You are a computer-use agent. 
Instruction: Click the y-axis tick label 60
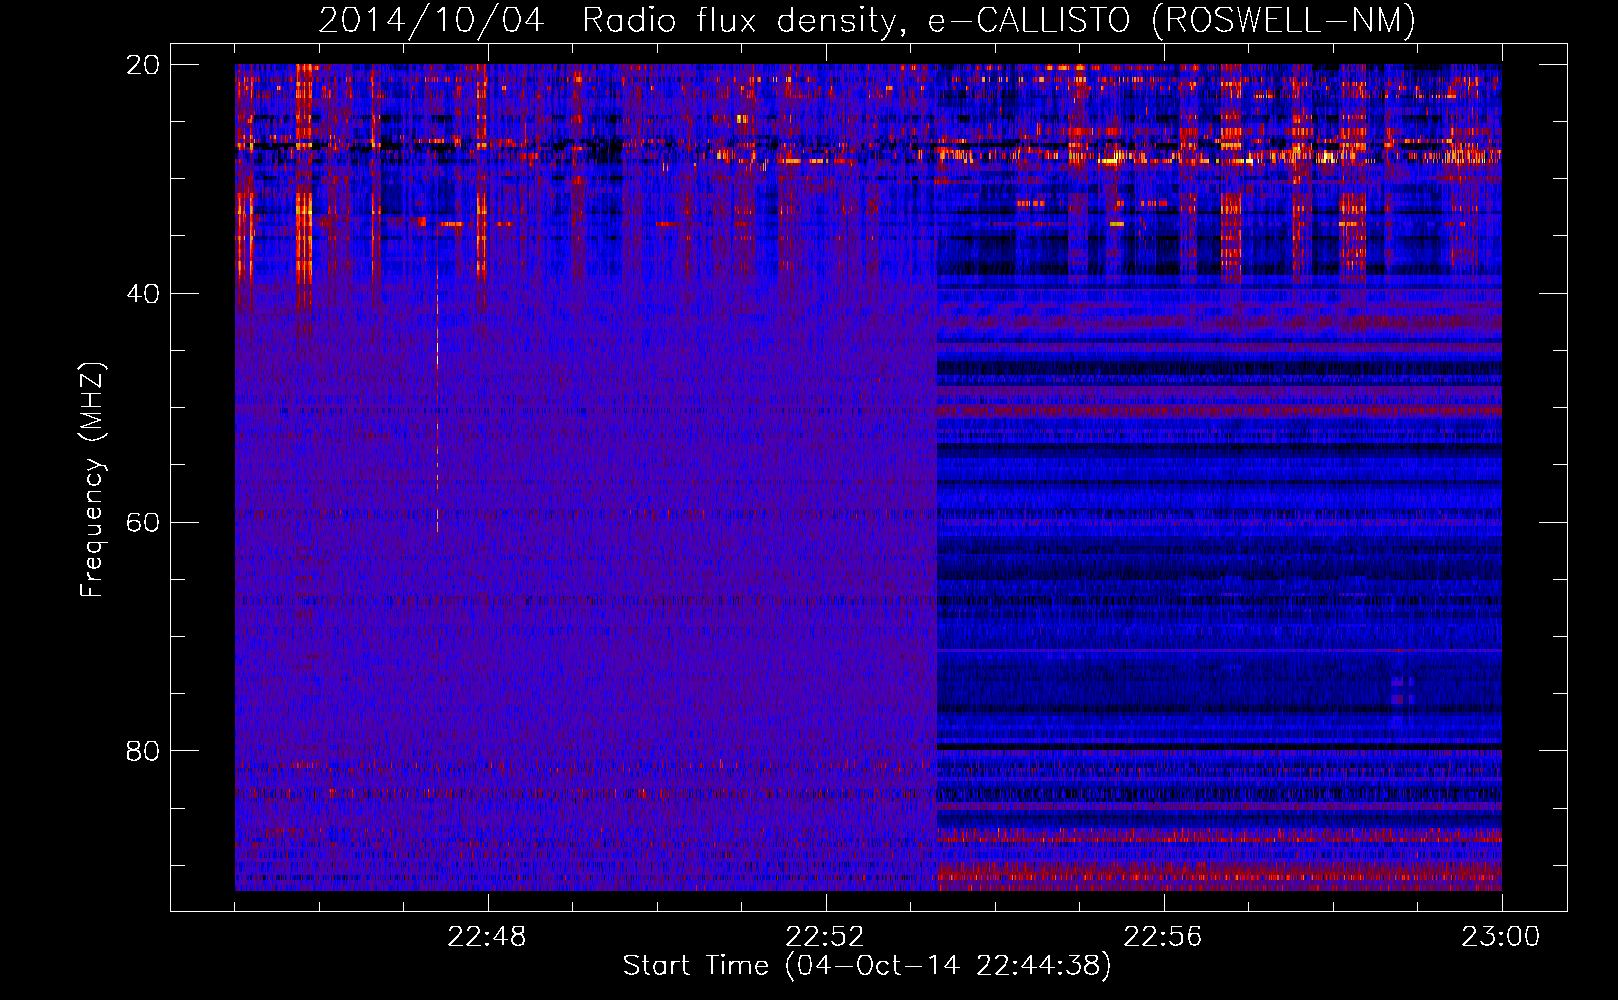(x=143, y=522)
